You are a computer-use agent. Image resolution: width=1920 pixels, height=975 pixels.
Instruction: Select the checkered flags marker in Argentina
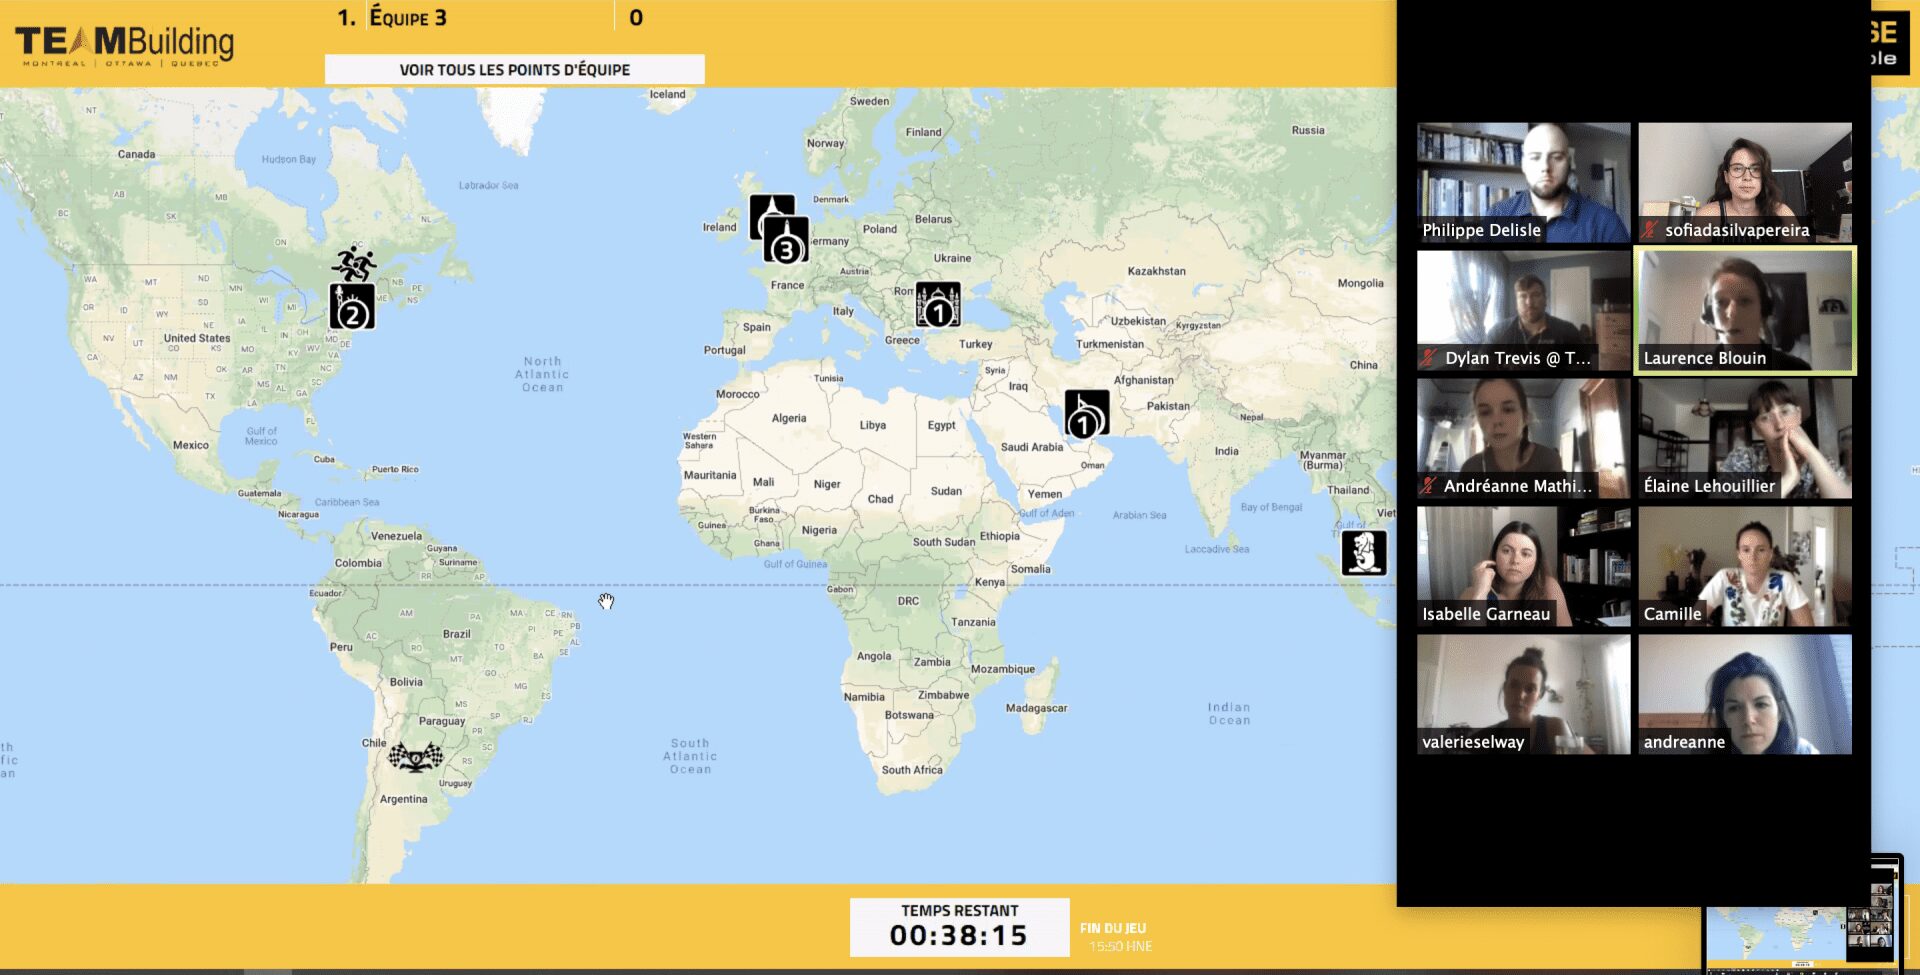point(416,757)
